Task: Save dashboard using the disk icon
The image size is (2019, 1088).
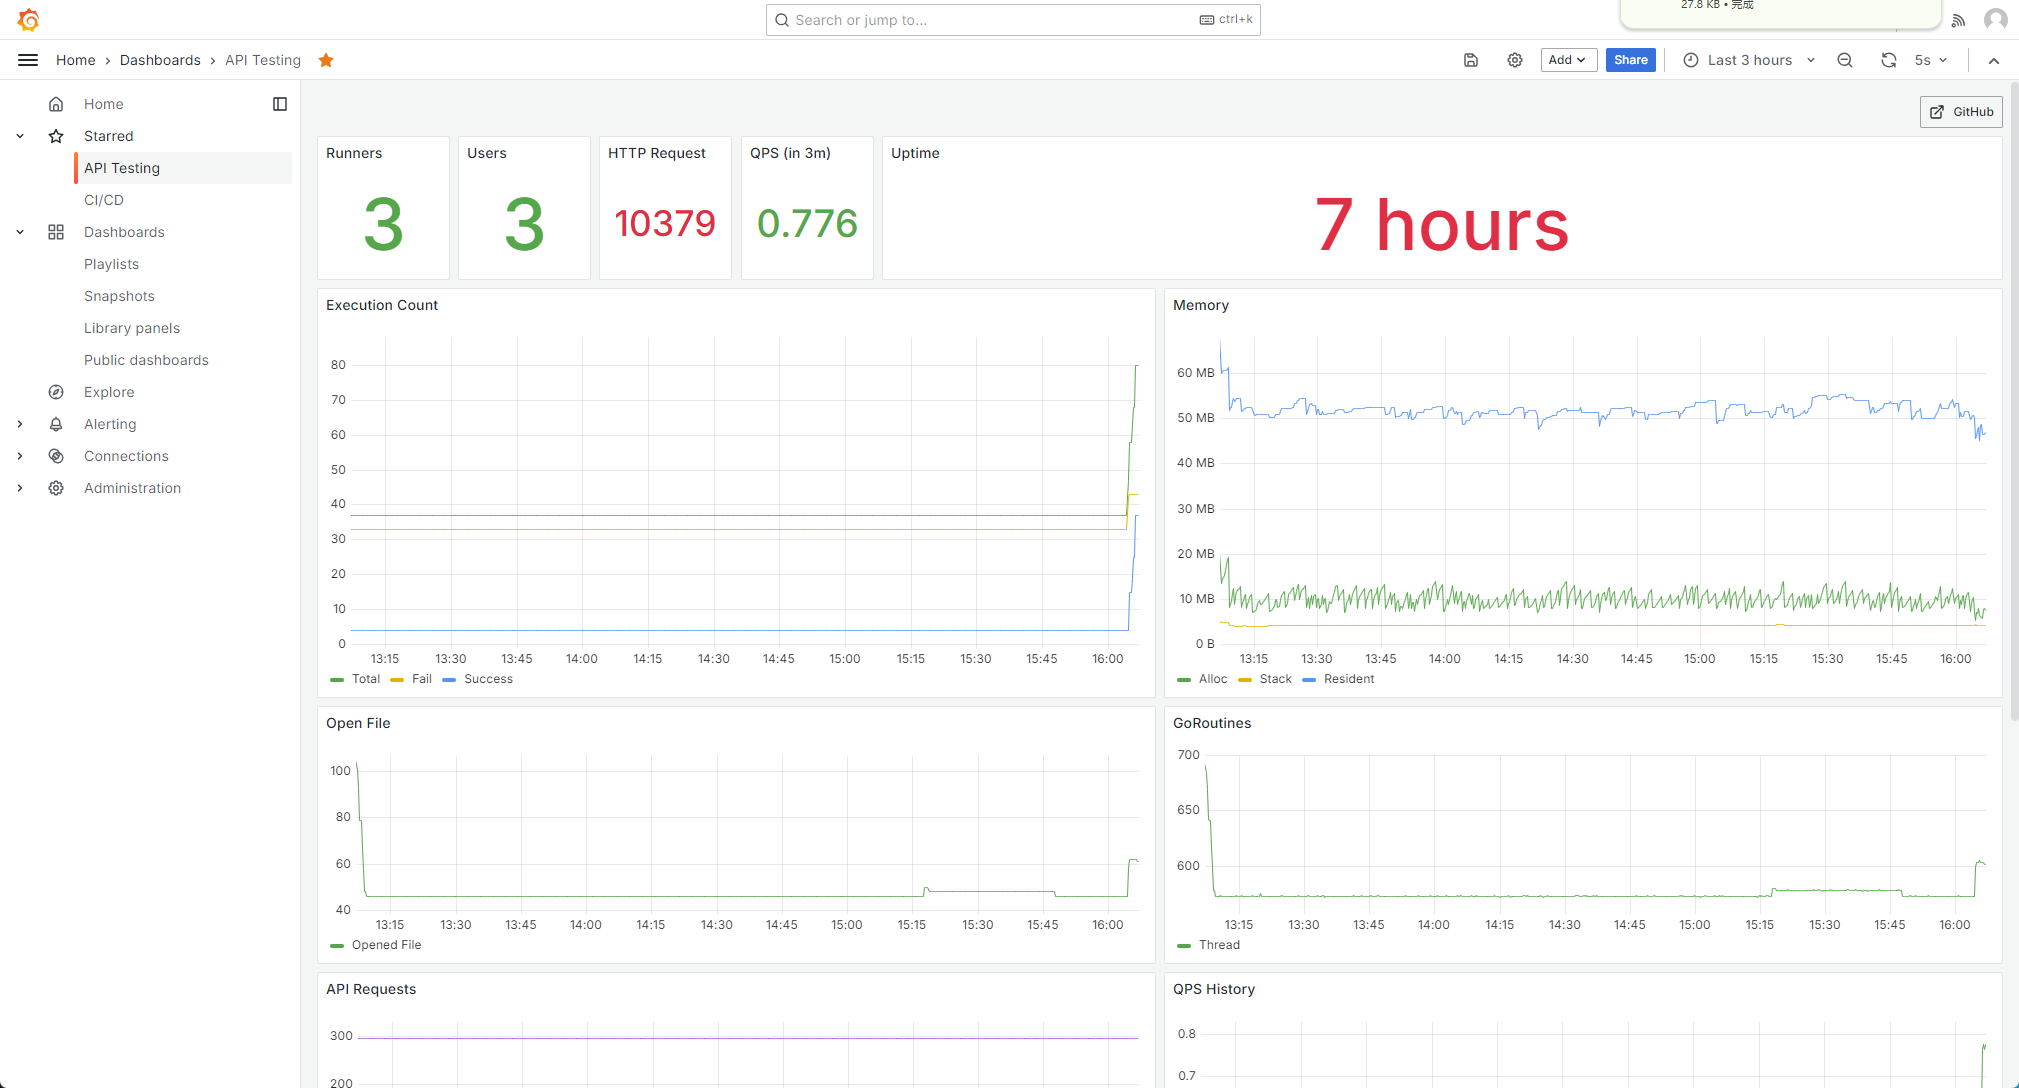Action: pyautogui.click(x=1471, y=60)
